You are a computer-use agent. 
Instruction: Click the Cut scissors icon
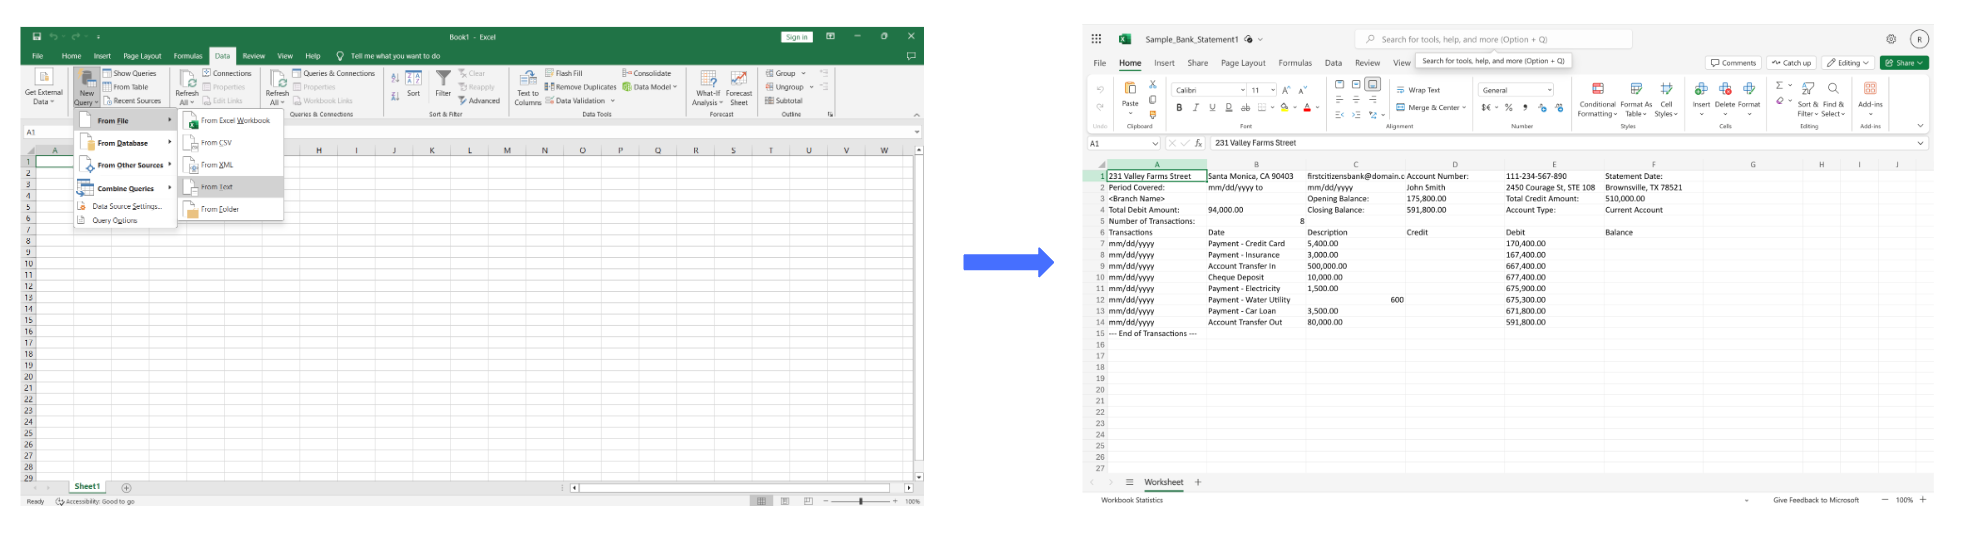[1153, 85]
